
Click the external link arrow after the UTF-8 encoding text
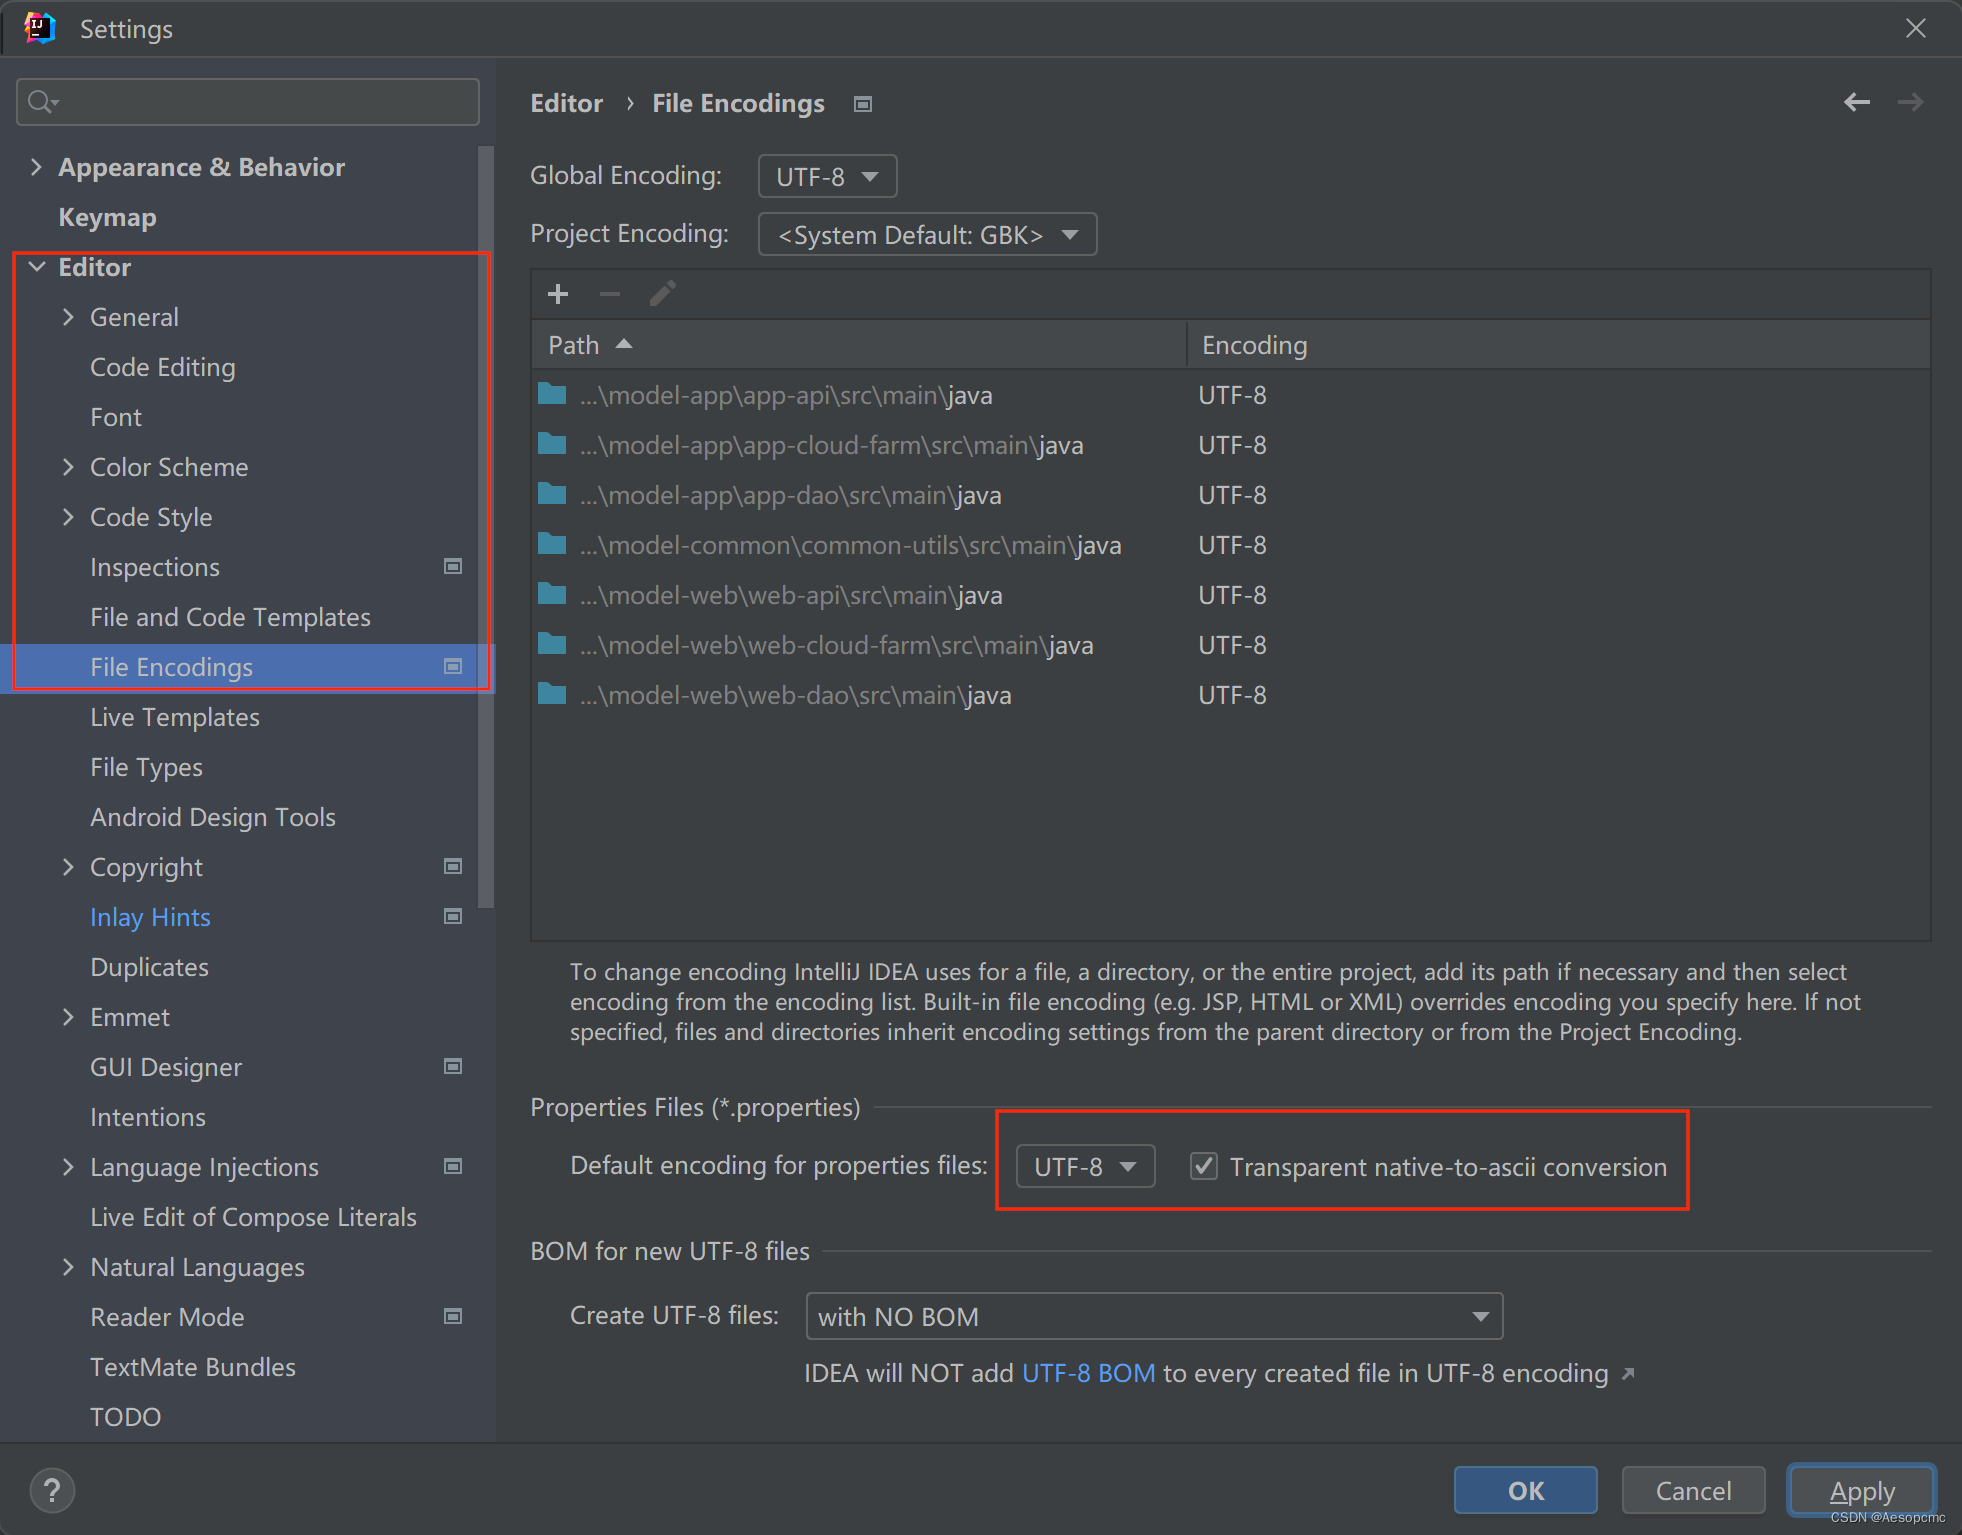(x=1628, y=1374)
